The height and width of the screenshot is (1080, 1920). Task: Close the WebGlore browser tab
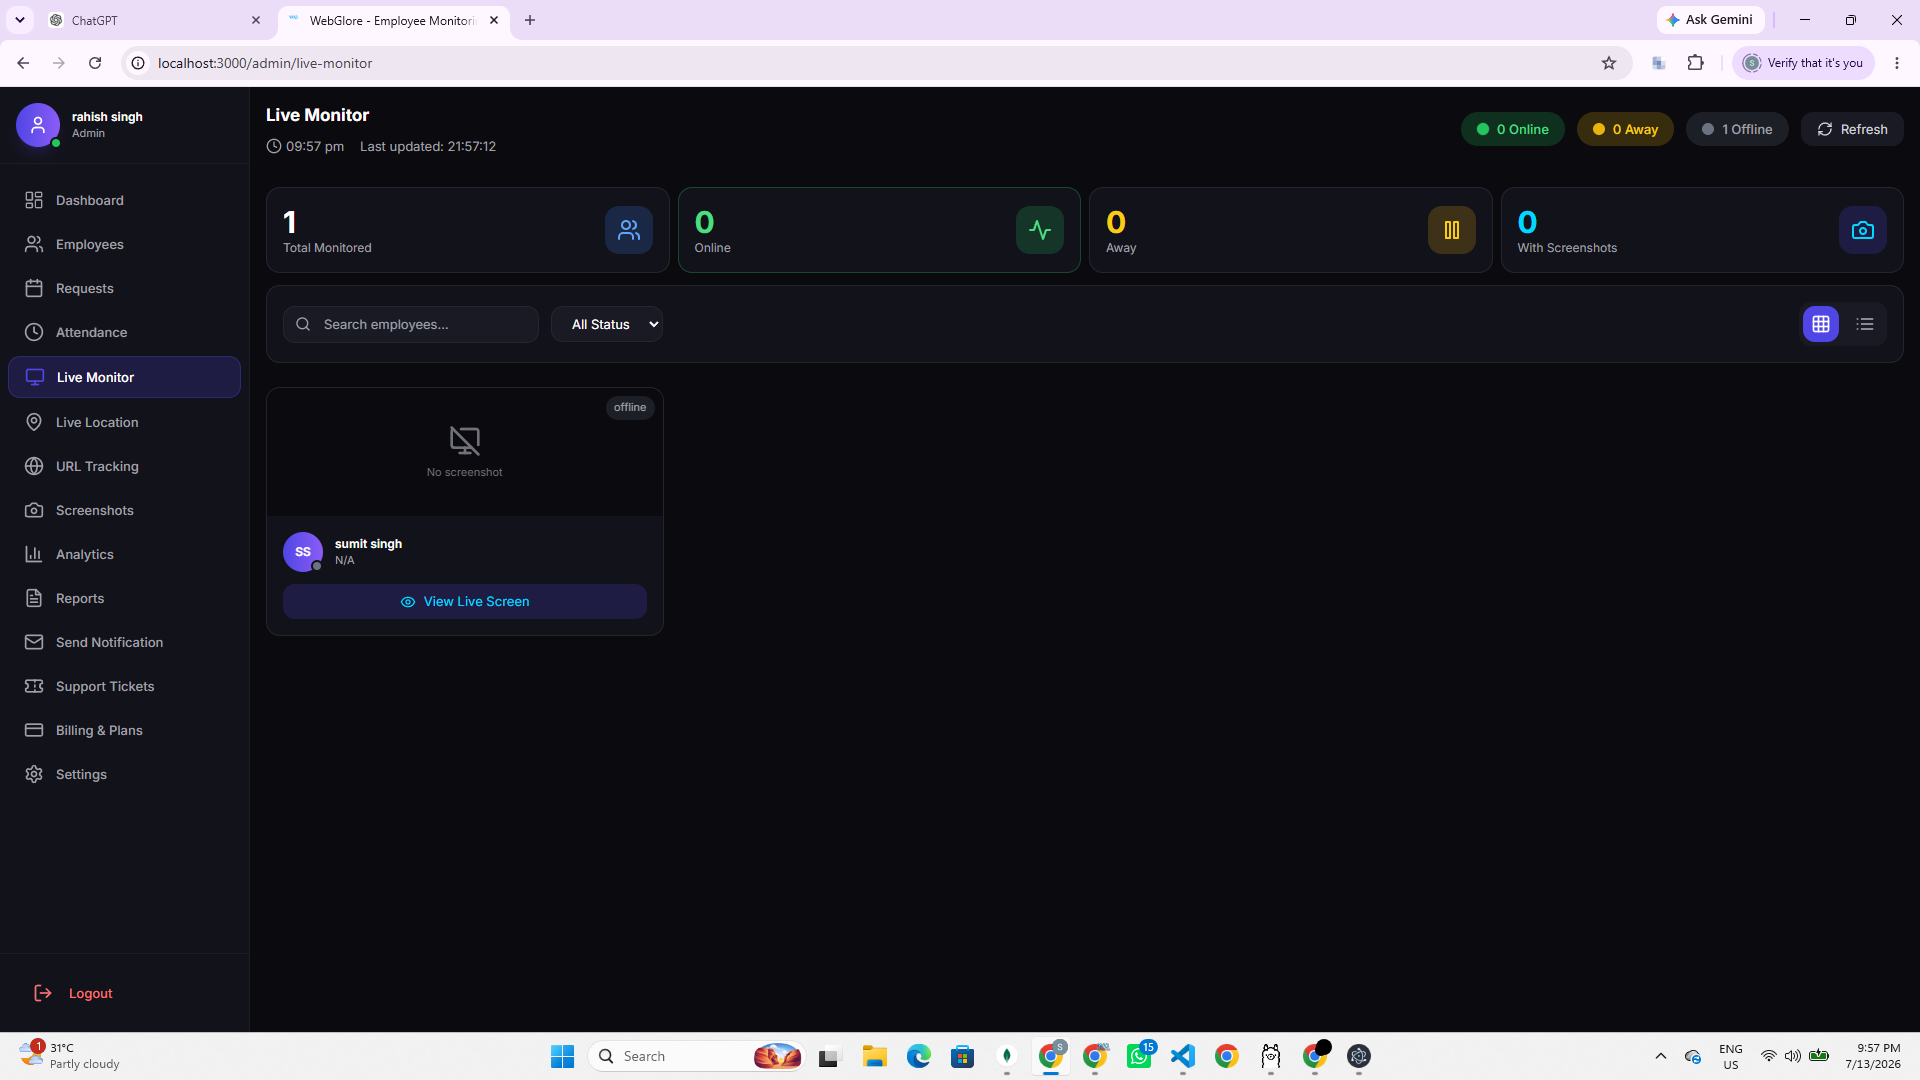(x=494, y=20)
